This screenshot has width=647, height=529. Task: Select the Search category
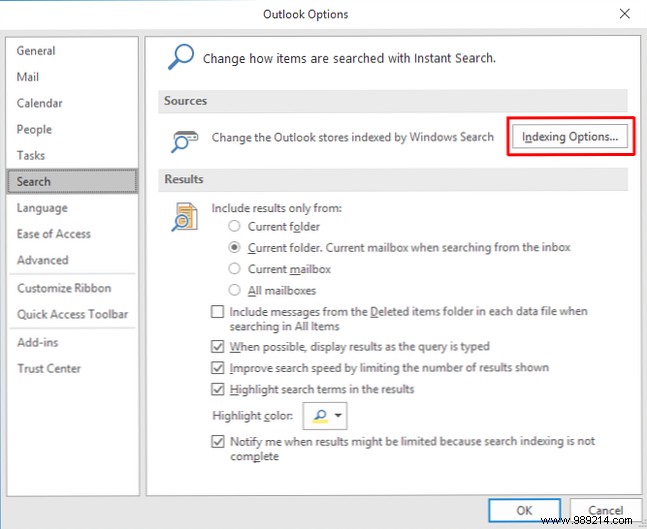coord(72,181)
